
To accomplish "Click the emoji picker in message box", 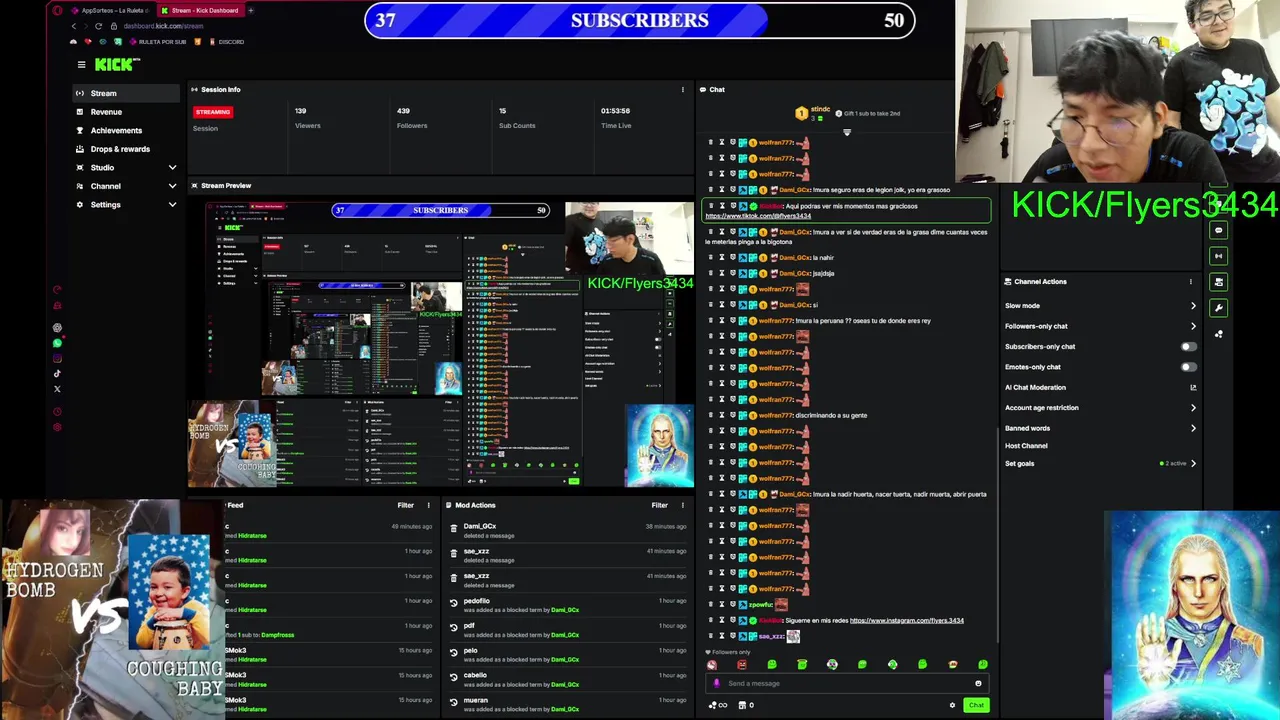I will point(978,684).
